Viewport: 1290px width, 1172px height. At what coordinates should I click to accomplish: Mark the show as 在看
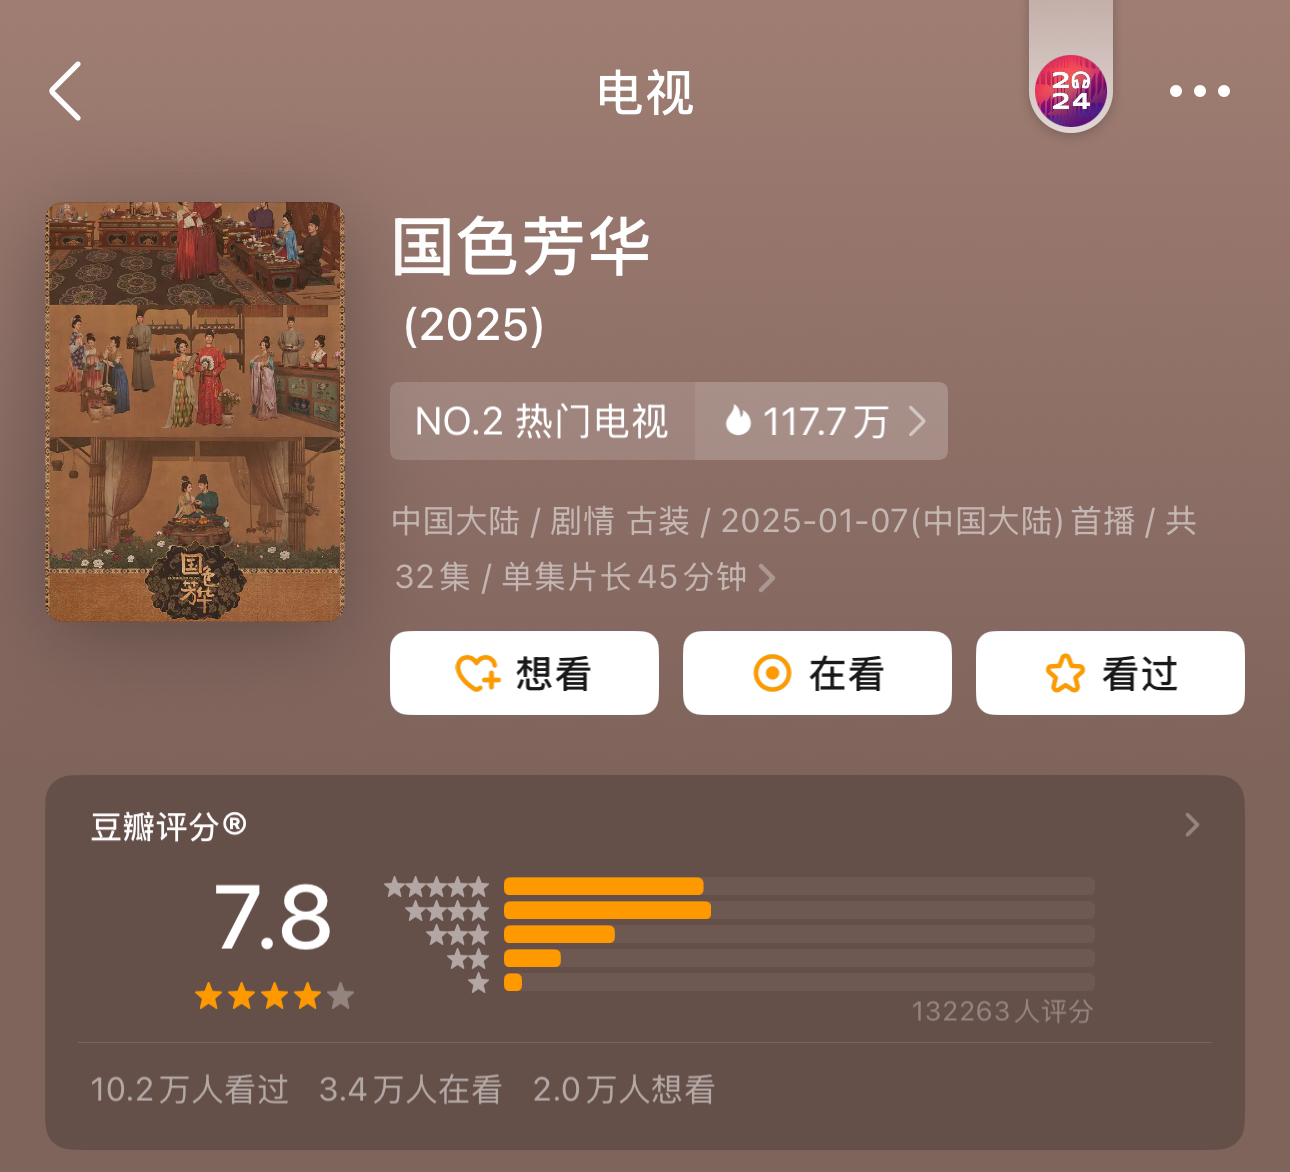tap(817, 673)
